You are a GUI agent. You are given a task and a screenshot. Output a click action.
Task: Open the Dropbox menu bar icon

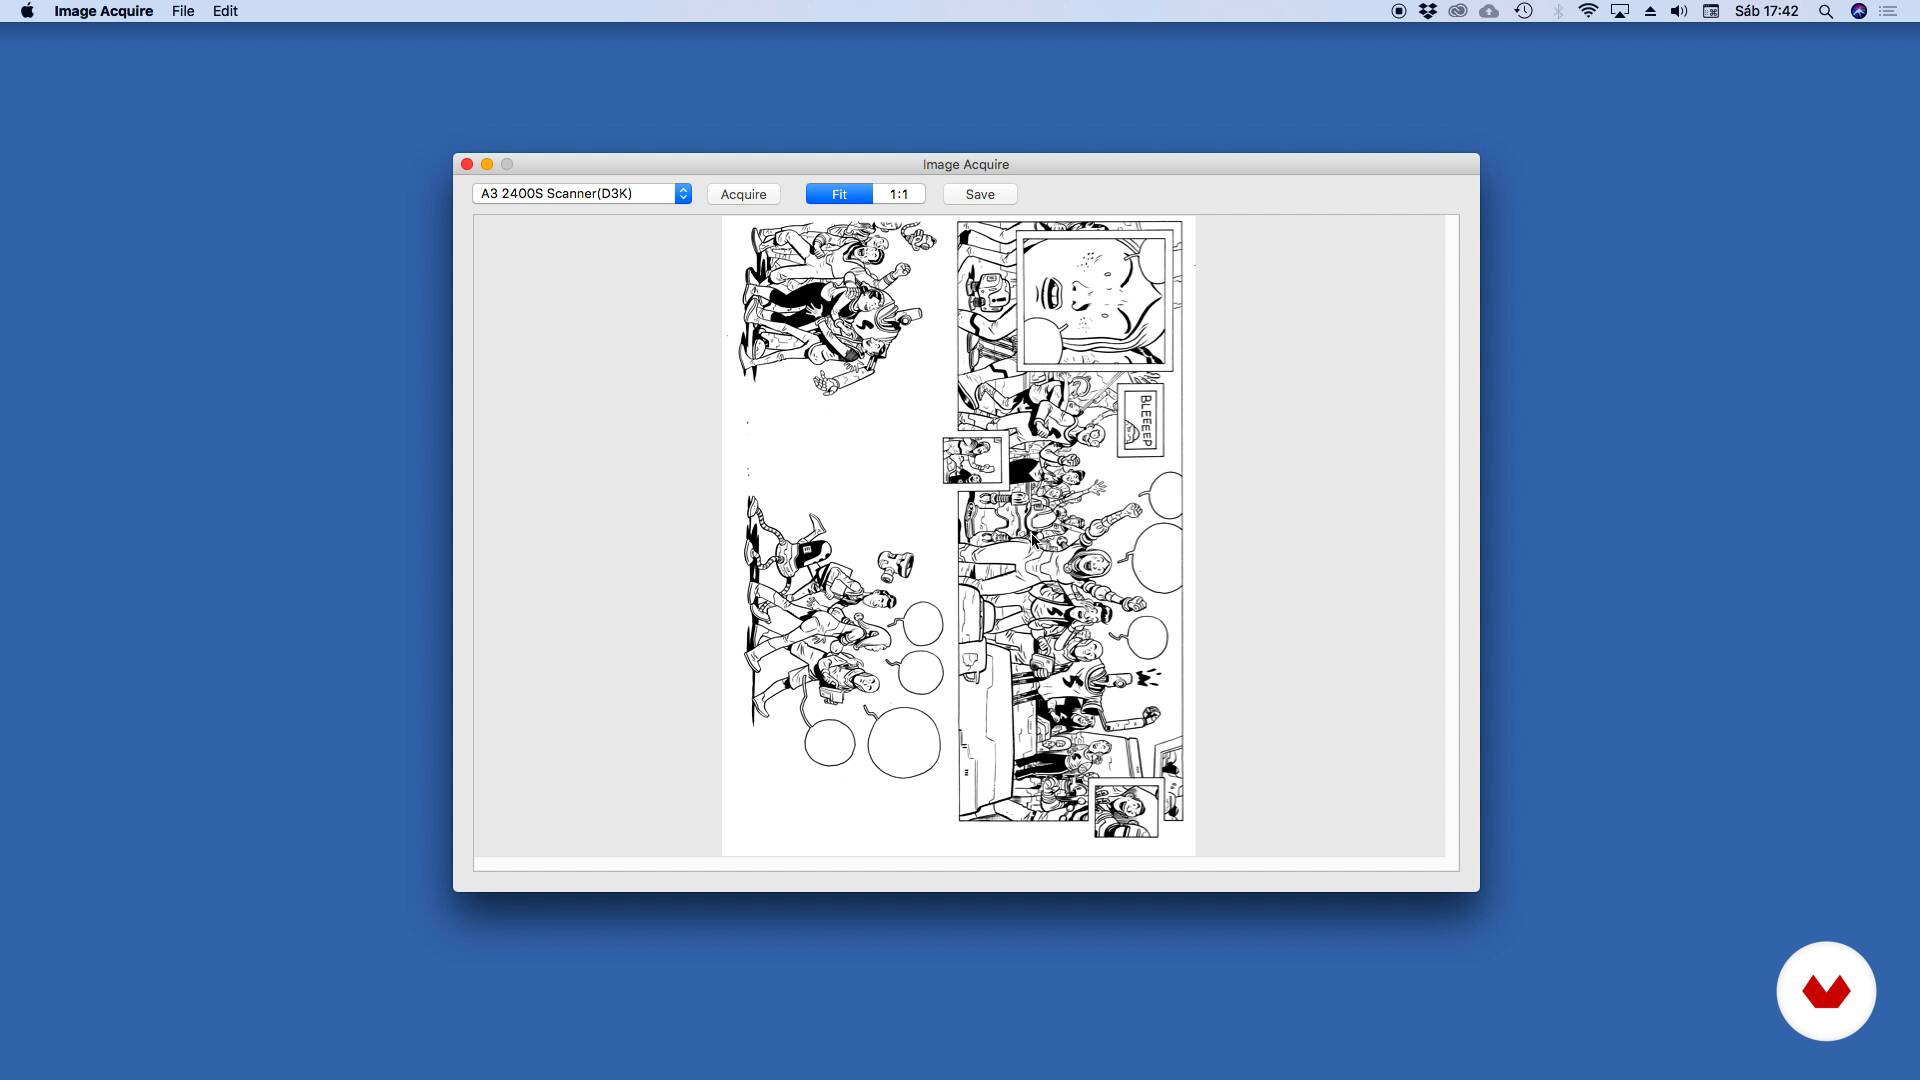[x=1428, y=11]
